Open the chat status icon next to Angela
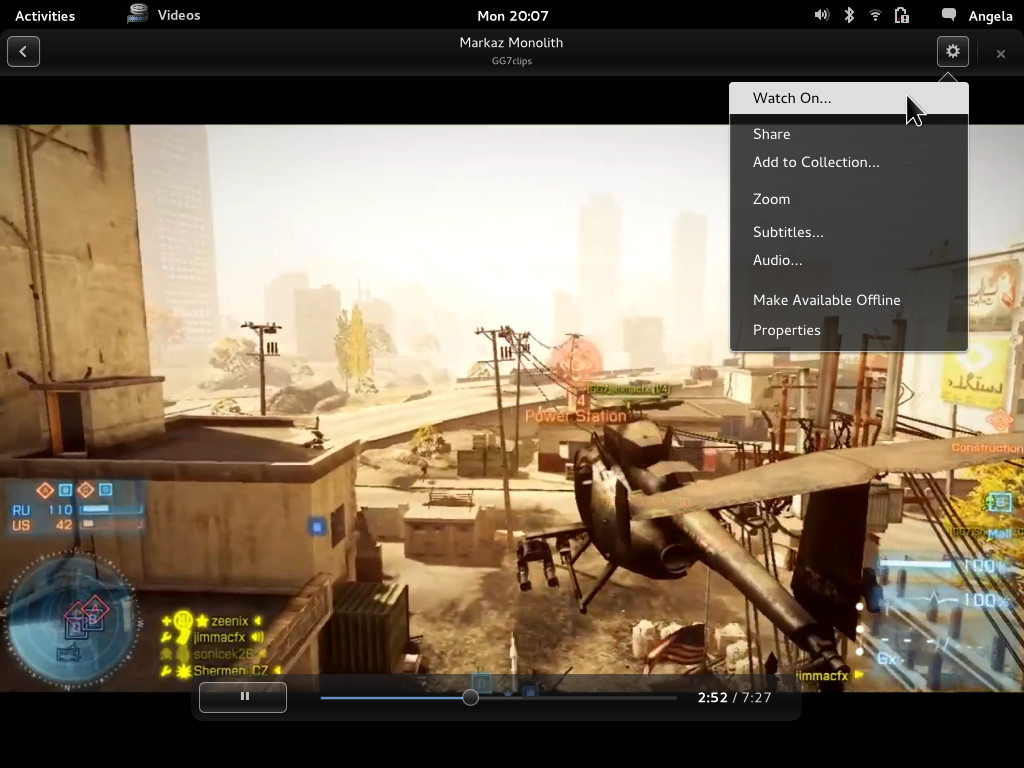1024x768 pixels. (x=949, y=15)
